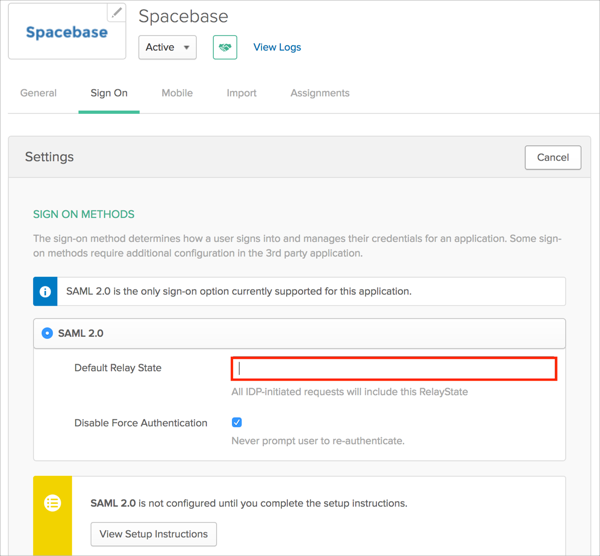Click the yellow list icon
600x556 pixels.
pyautogui.click(x=52, y=504)
